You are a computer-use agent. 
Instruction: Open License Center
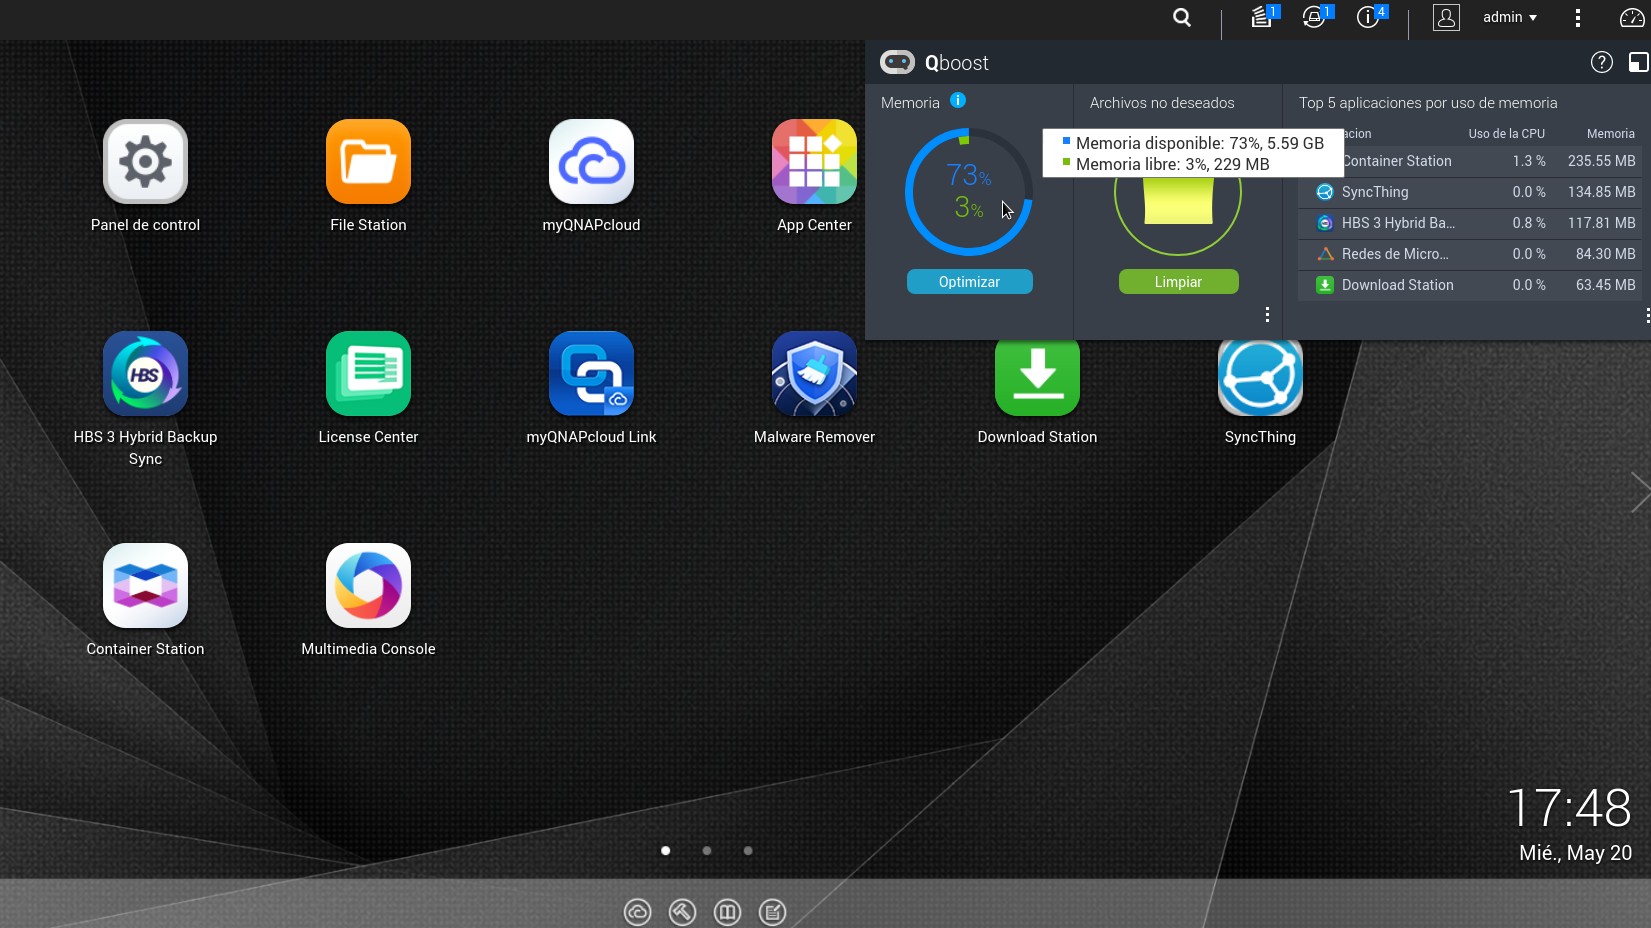(x=368, y=374)
